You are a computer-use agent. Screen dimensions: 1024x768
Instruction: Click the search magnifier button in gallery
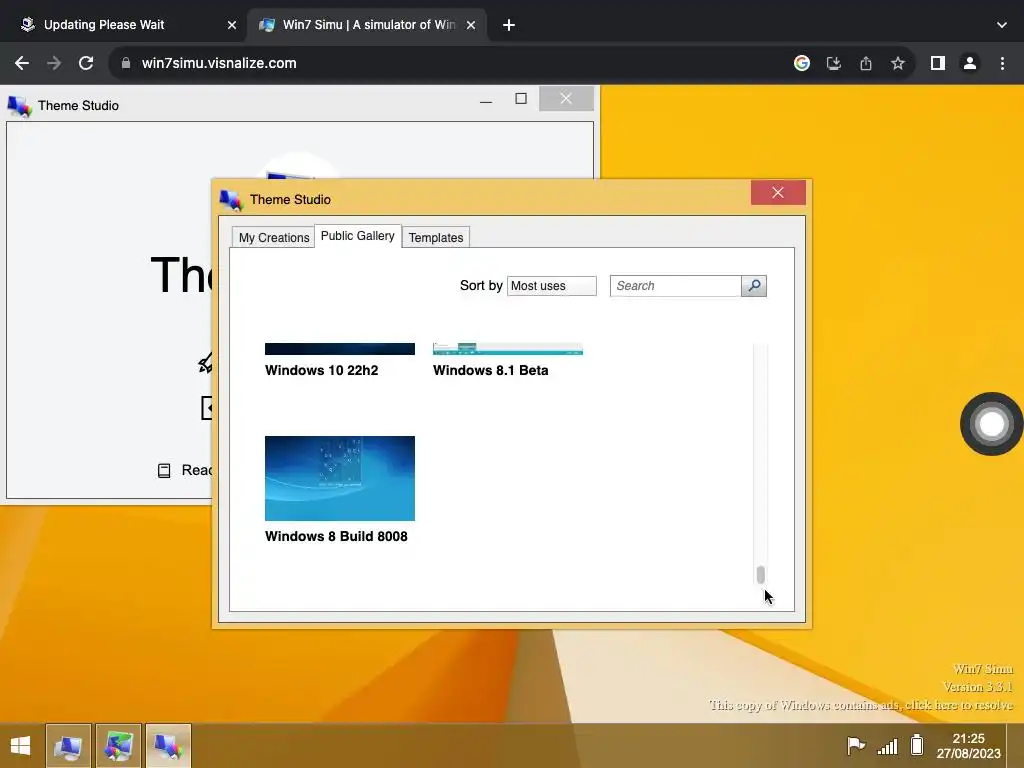click(x=754, y=285)
